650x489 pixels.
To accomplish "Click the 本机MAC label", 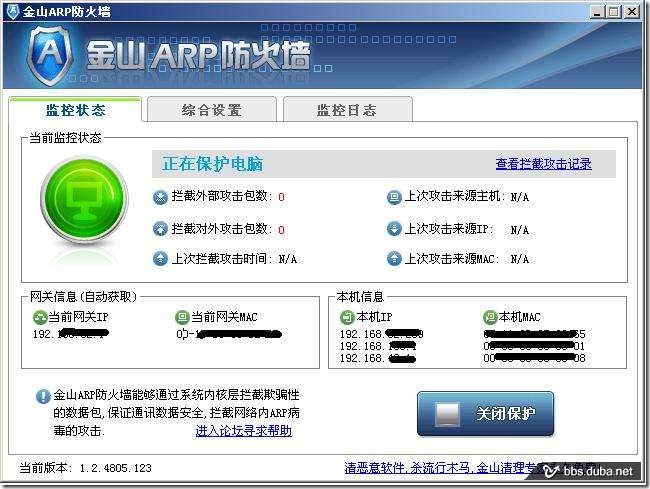I will pos(520,317).
